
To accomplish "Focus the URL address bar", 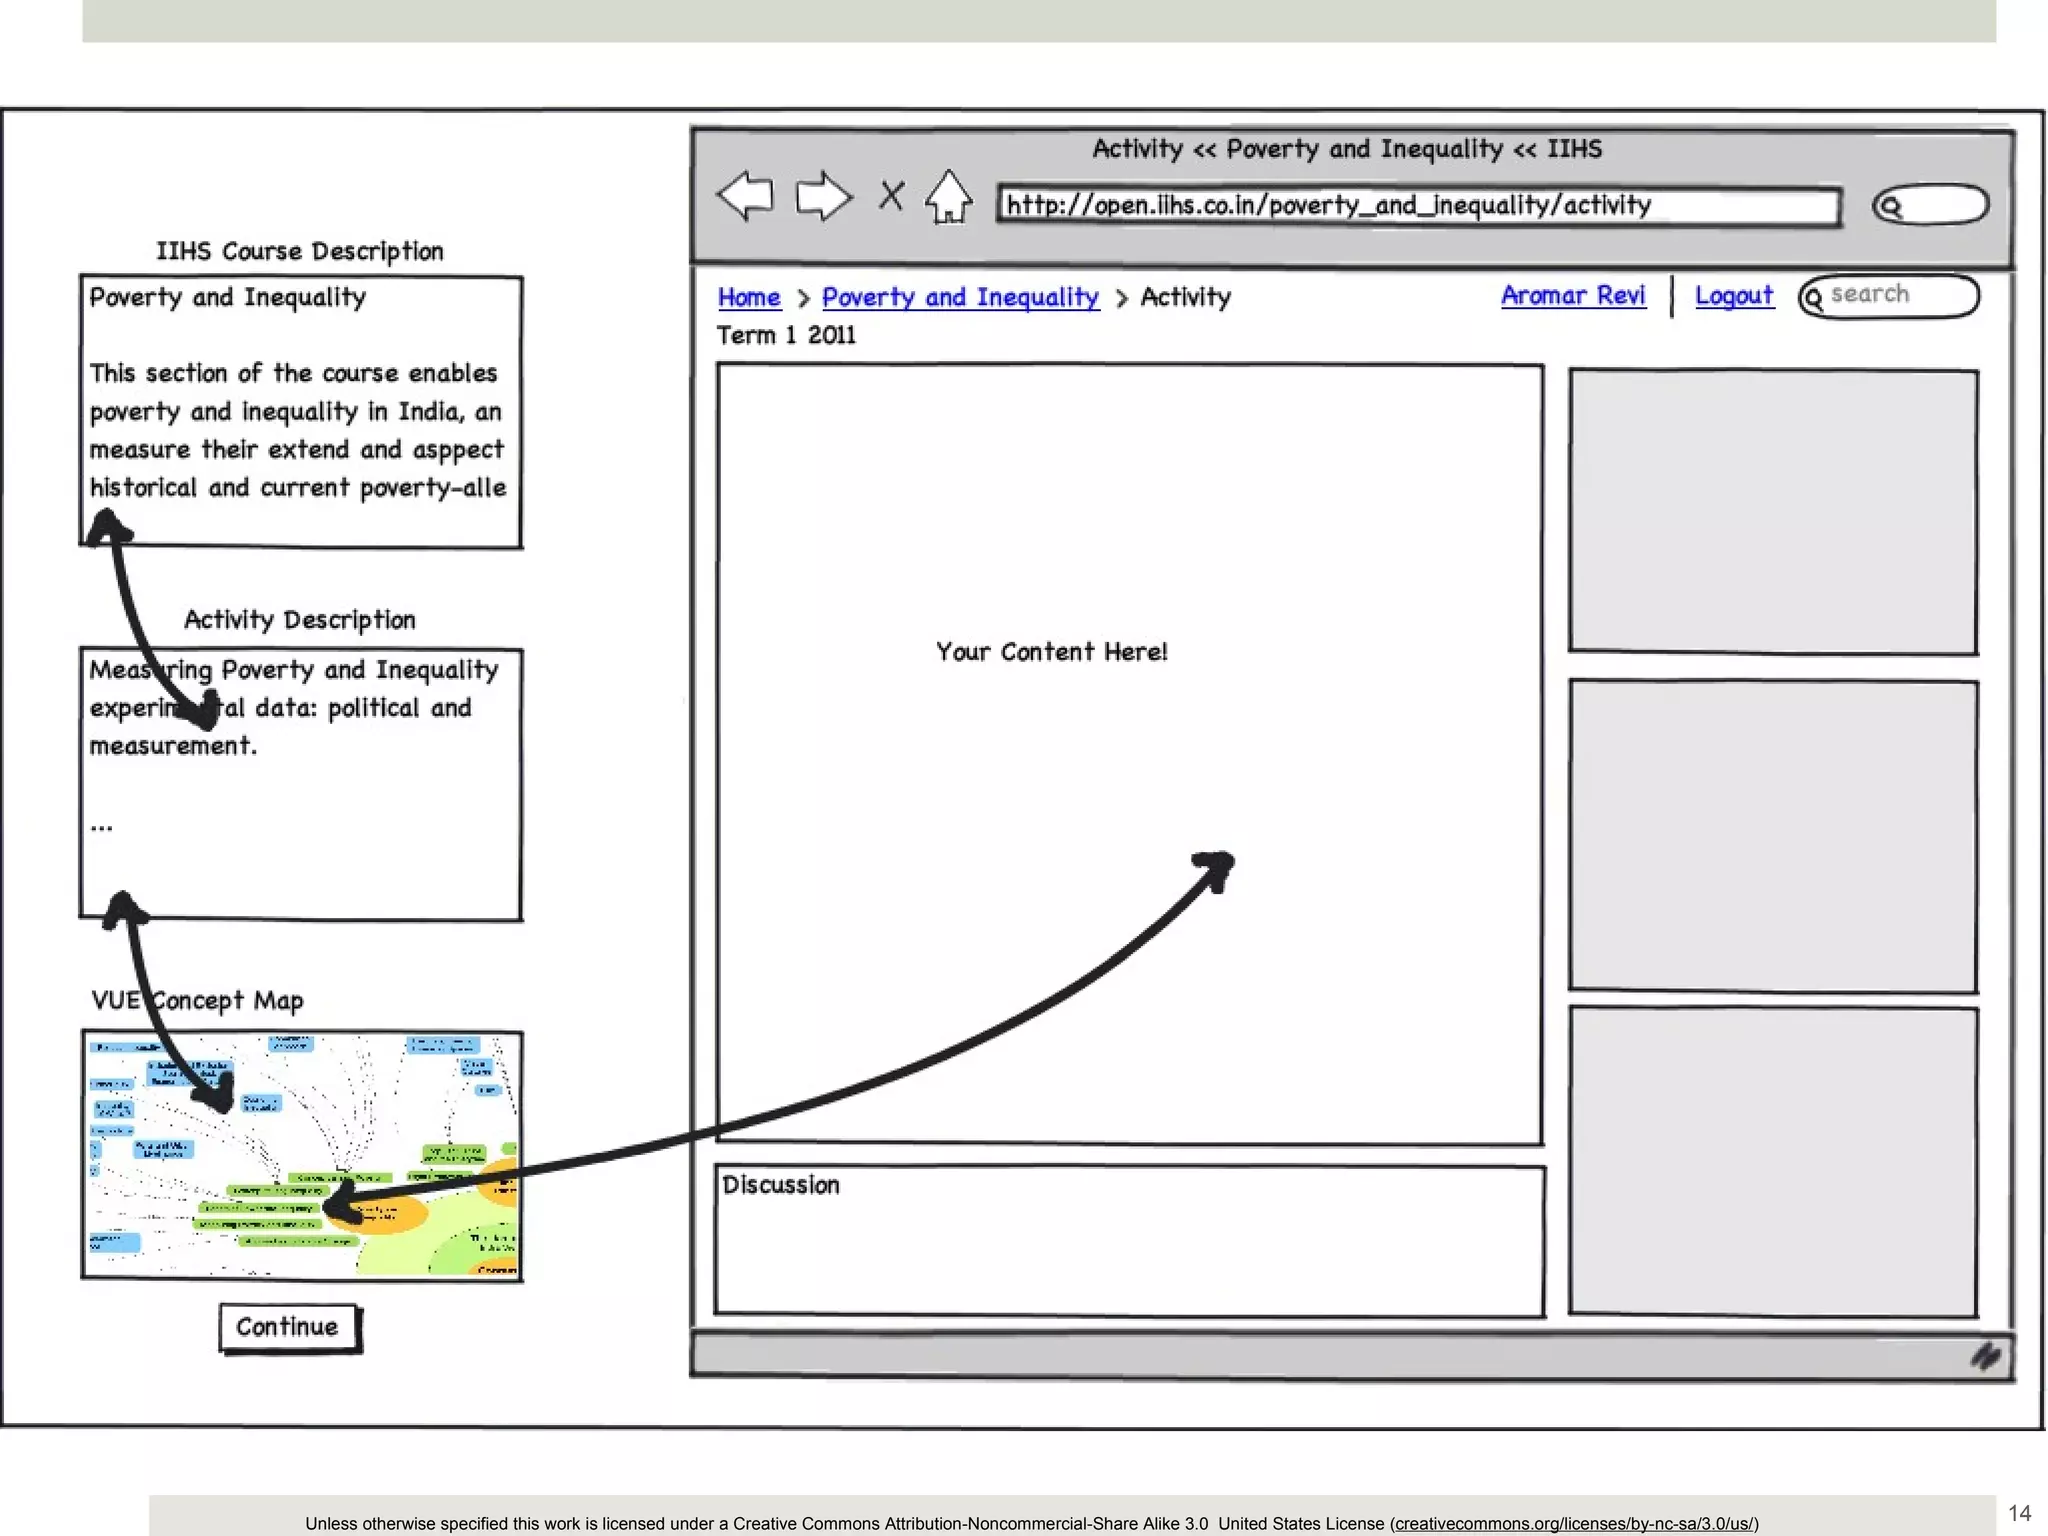I will (x=1418, y=206).
